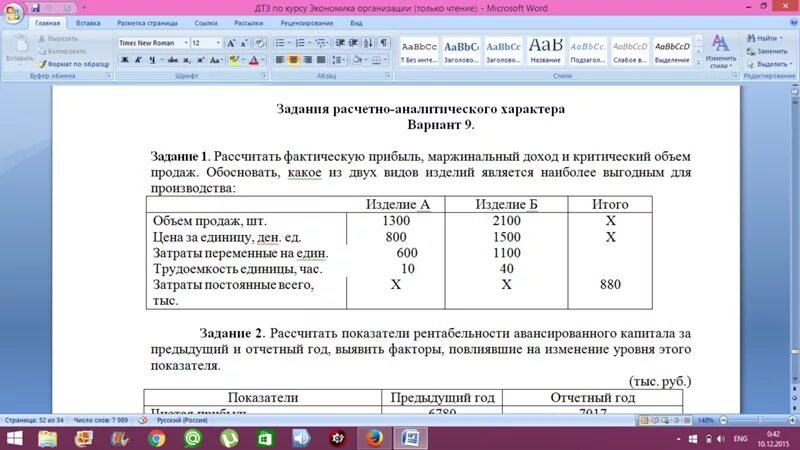Open the font size 12 dropdown
This screenshot has height=450, width=800.
[218, 43]
